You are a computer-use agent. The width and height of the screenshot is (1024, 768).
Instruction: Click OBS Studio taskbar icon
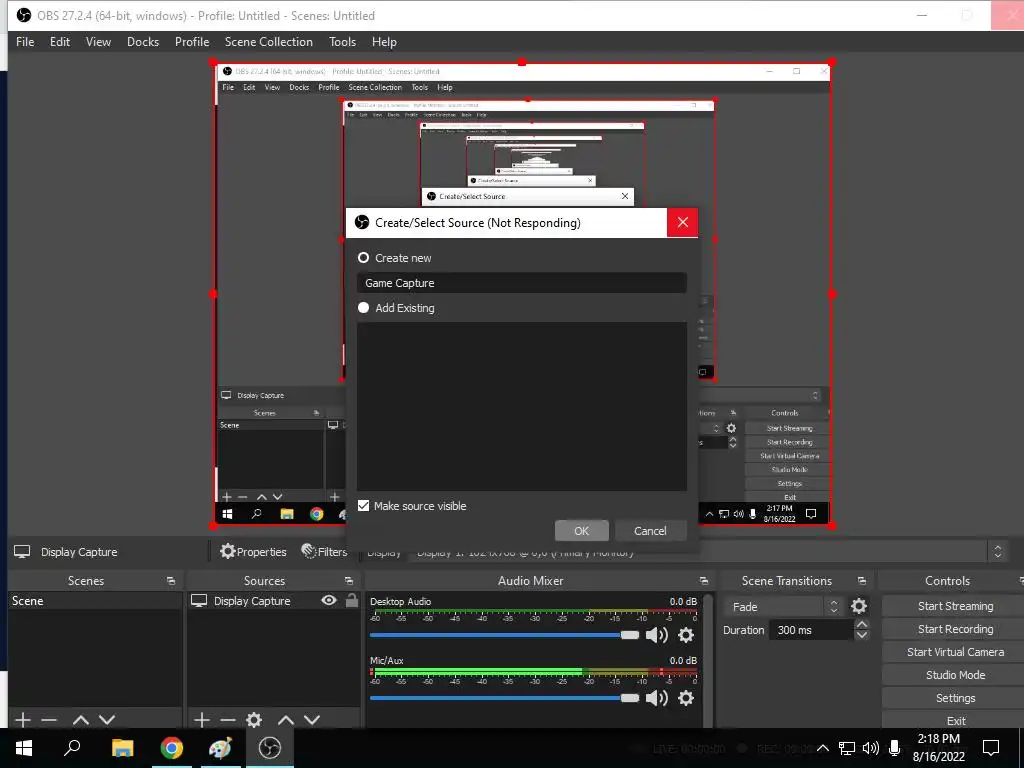pos(269,748)
